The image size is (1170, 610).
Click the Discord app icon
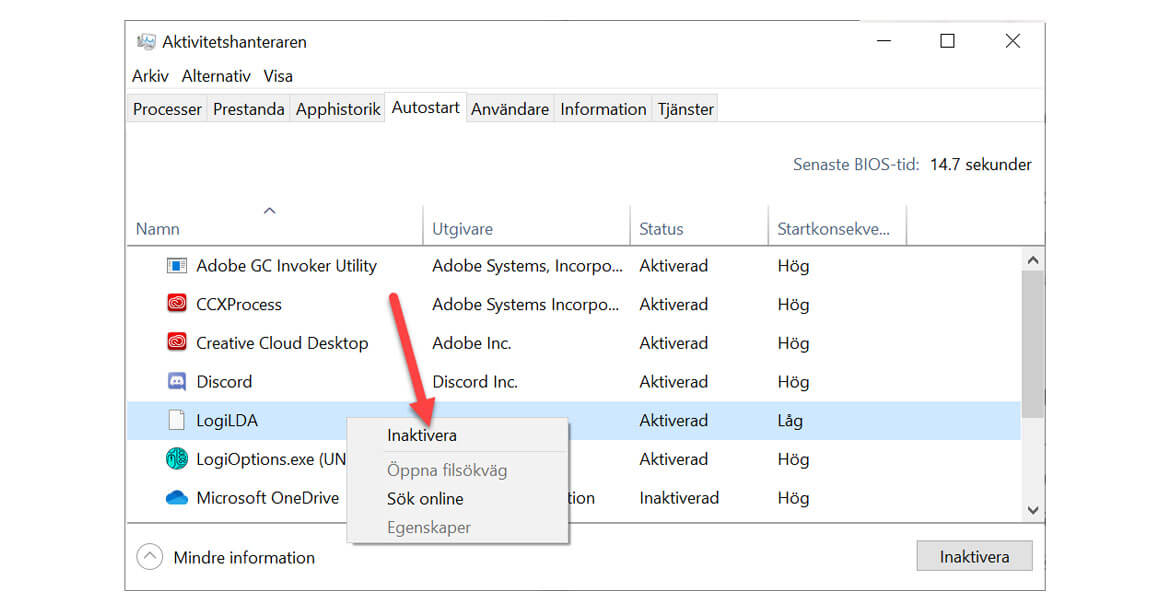[x=177, y=382]
